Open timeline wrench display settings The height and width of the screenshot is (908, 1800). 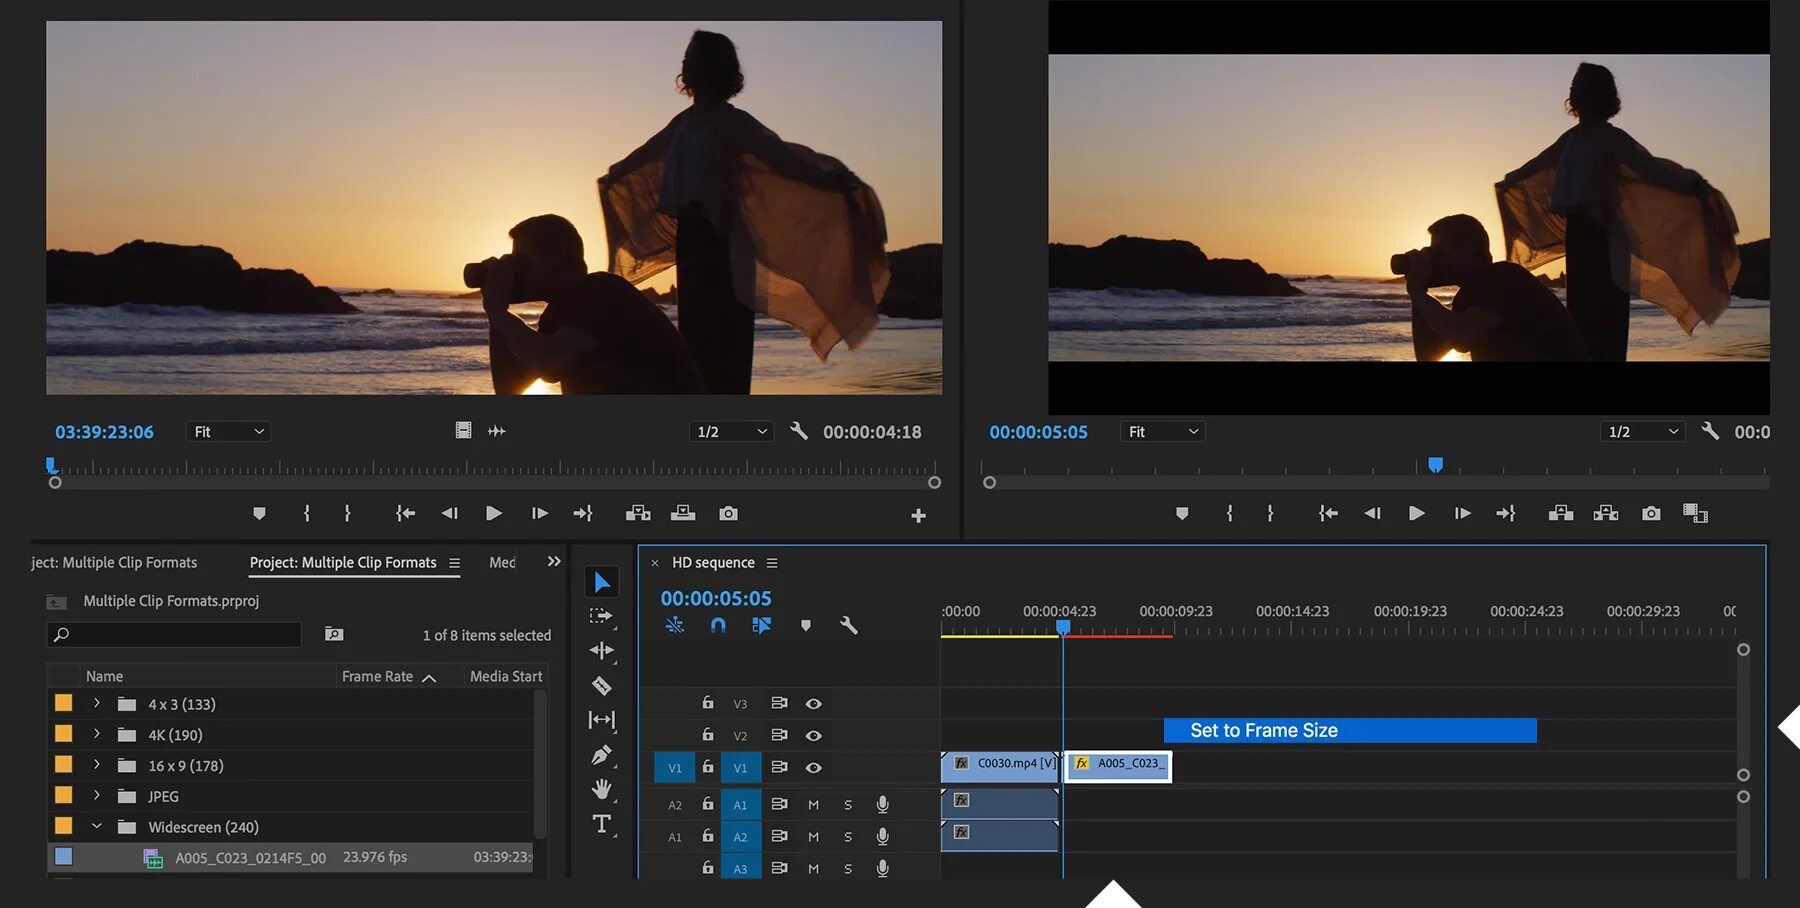848,626
